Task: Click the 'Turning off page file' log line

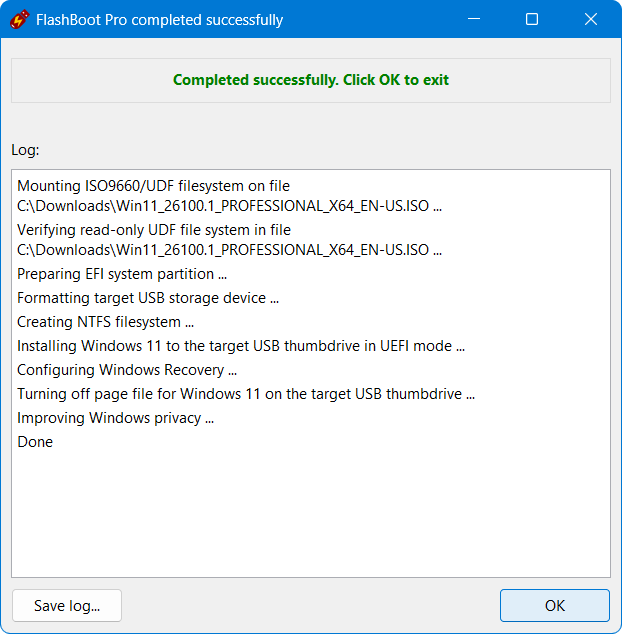Action: click(x=245, y=394)
